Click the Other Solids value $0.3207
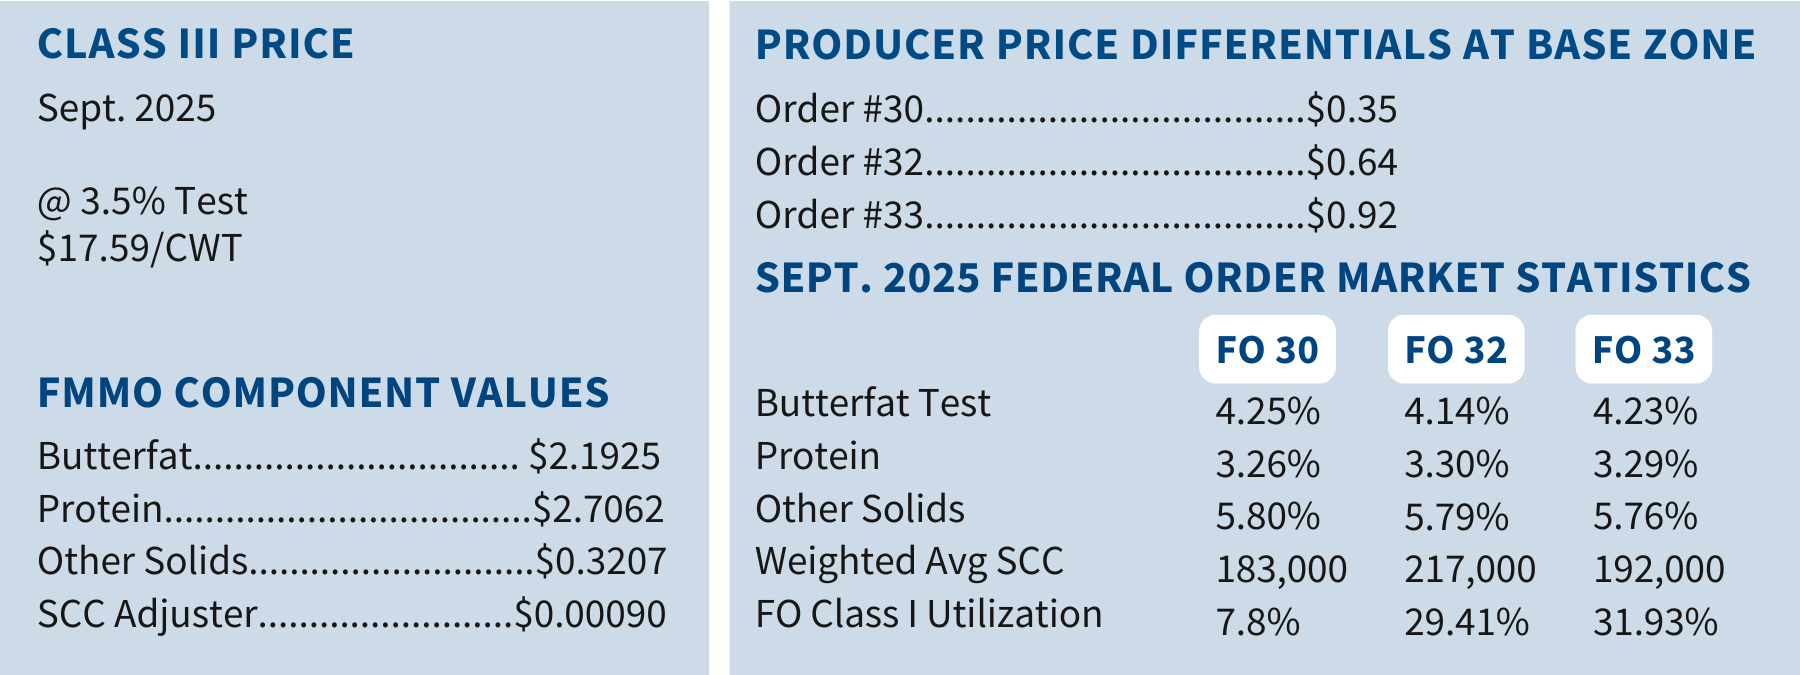 coord(601,561)
